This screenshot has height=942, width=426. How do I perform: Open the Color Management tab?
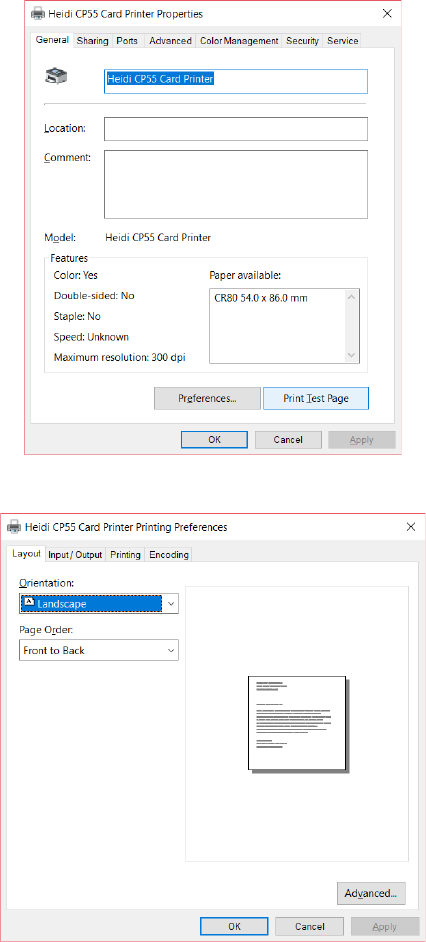[x=239, y=41]
